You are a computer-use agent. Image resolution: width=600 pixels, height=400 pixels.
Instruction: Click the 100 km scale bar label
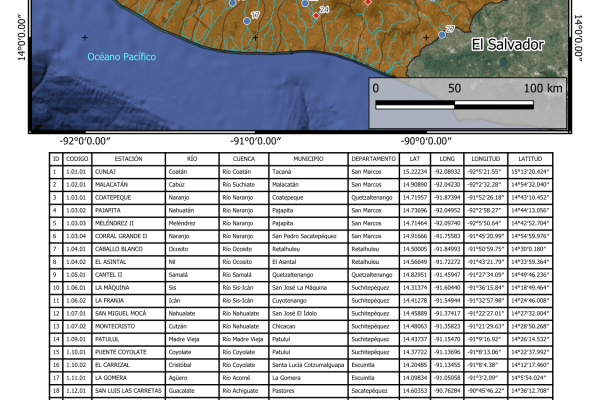543,88
